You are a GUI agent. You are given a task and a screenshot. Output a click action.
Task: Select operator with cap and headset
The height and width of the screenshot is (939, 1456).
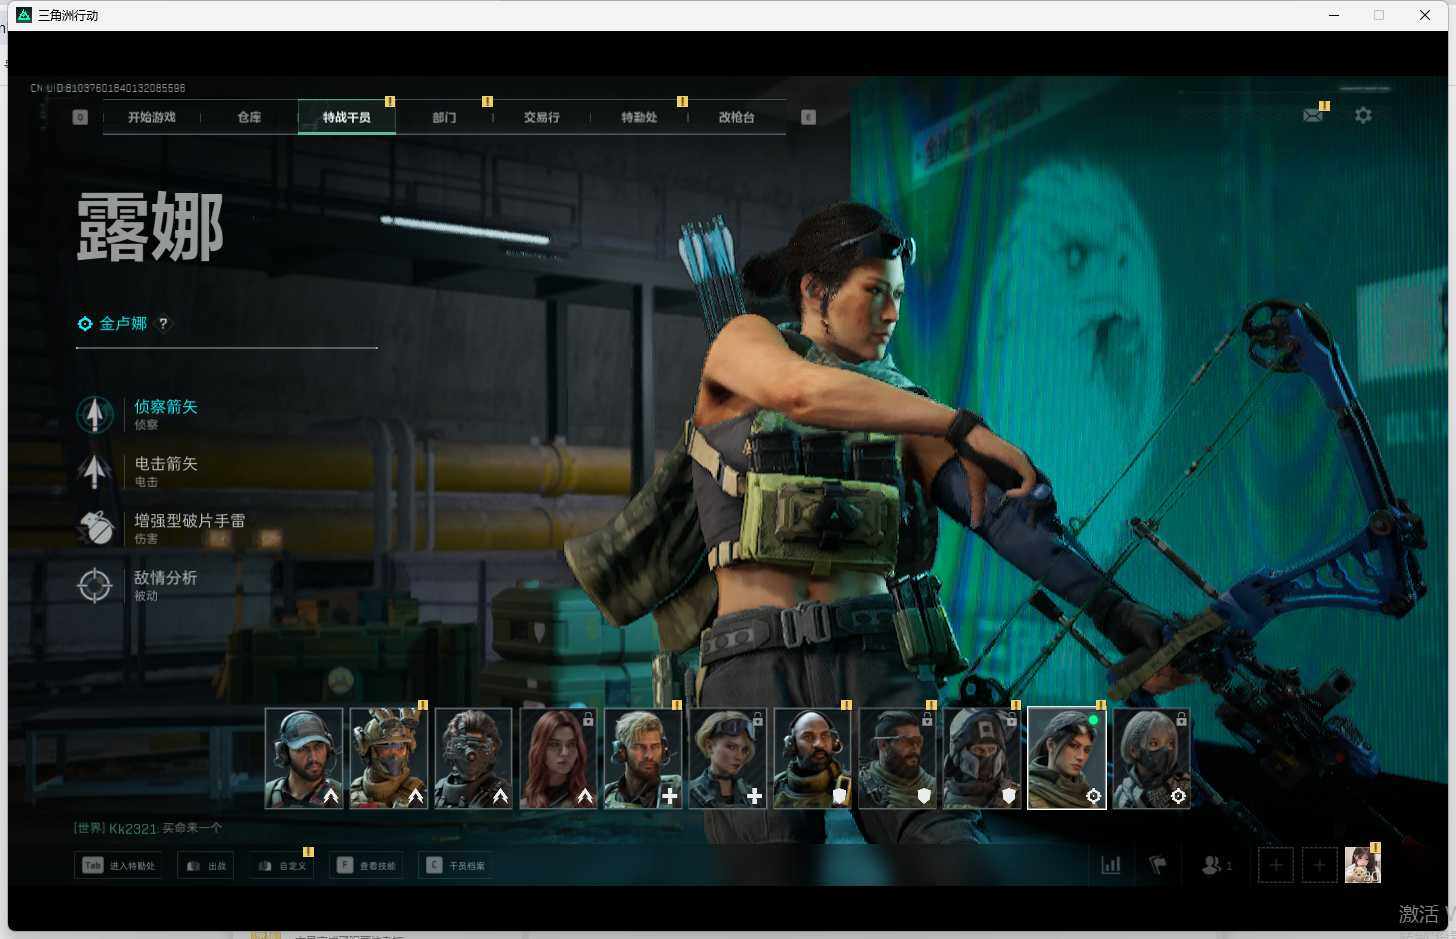pos(304,758)
